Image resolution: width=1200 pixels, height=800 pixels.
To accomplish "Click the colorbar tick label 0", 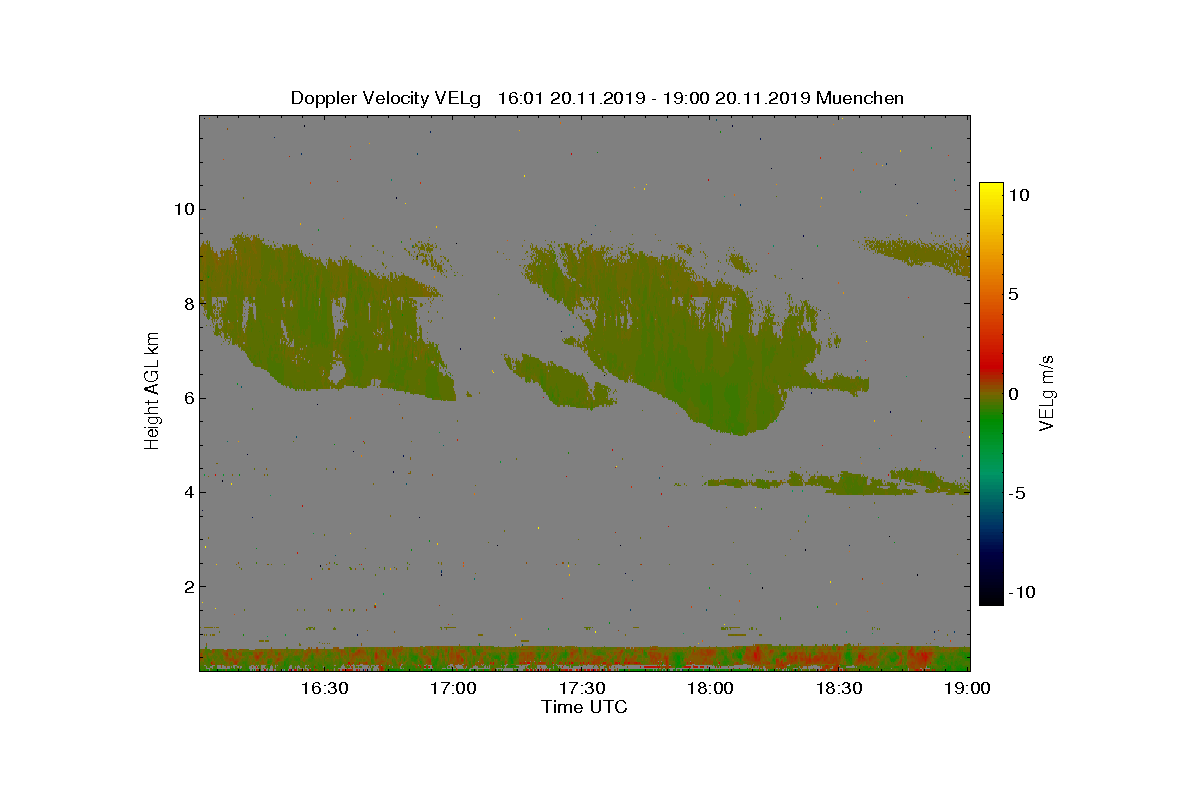I will [1014, 394].
